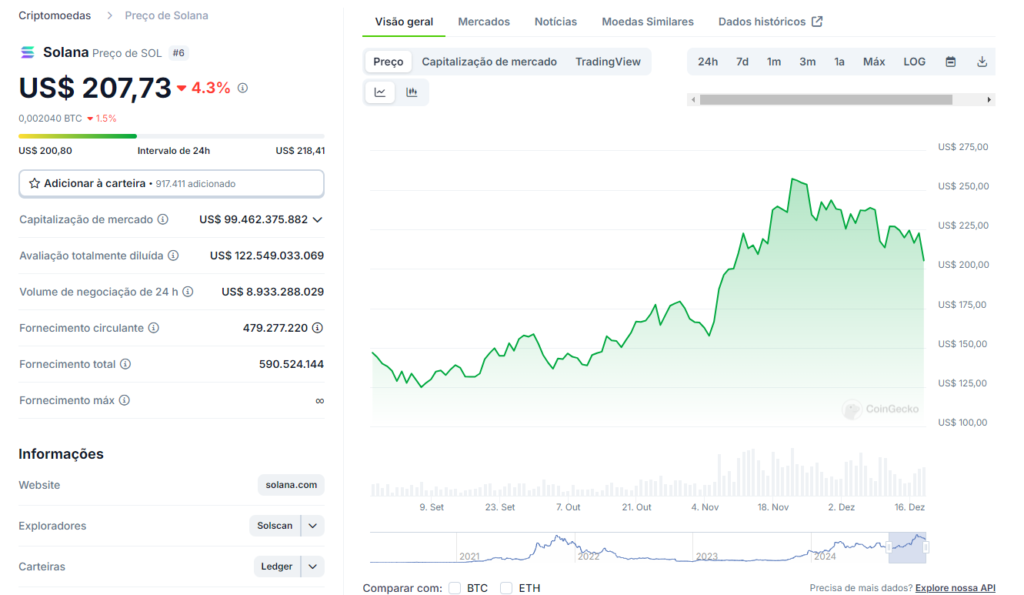This screenshot has width=1024, height=595.
Task: Select the candlestick chart view icon
Action: pyautogui.click(x=411, y=92)
